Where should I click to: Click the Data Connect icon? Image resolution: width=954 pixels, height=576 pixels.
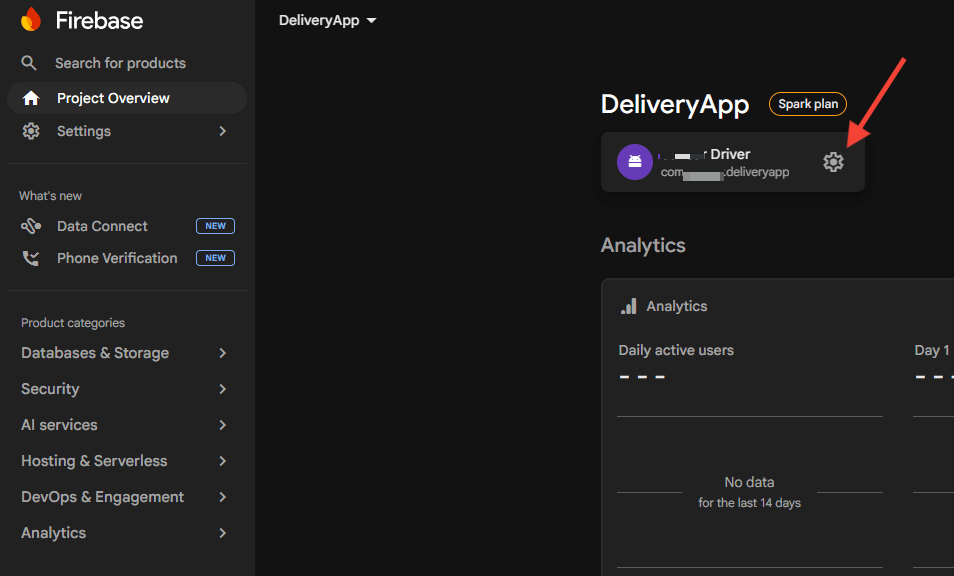pos(31,226)
